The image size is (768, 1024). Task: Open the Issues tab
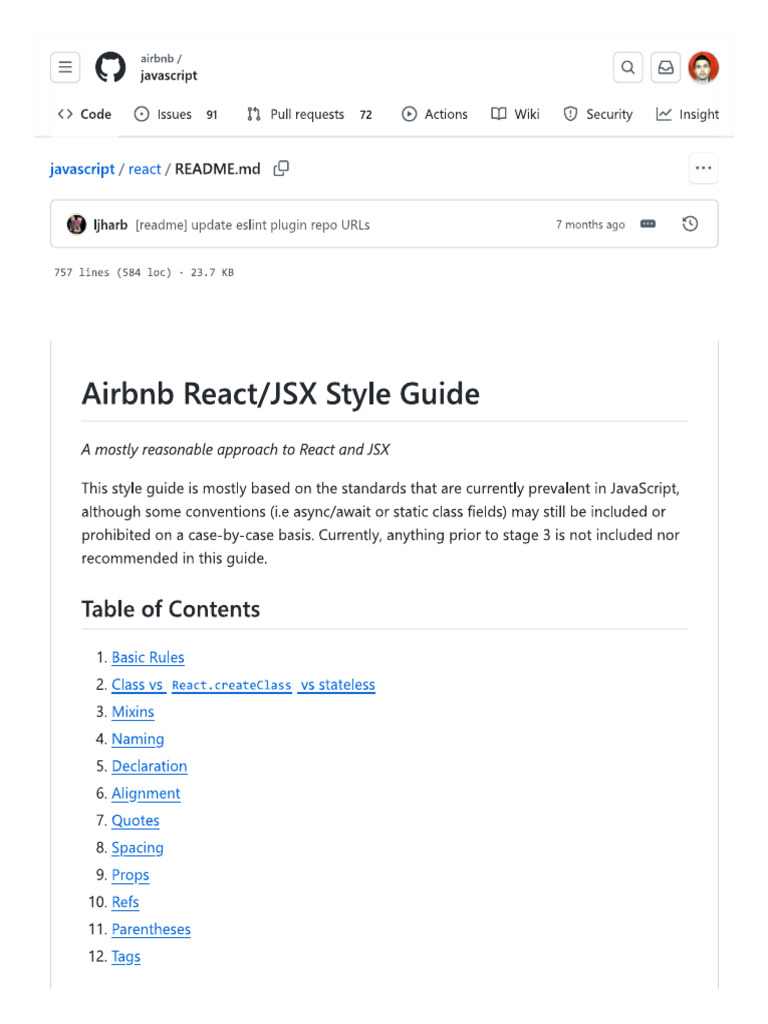pos(176,114)
